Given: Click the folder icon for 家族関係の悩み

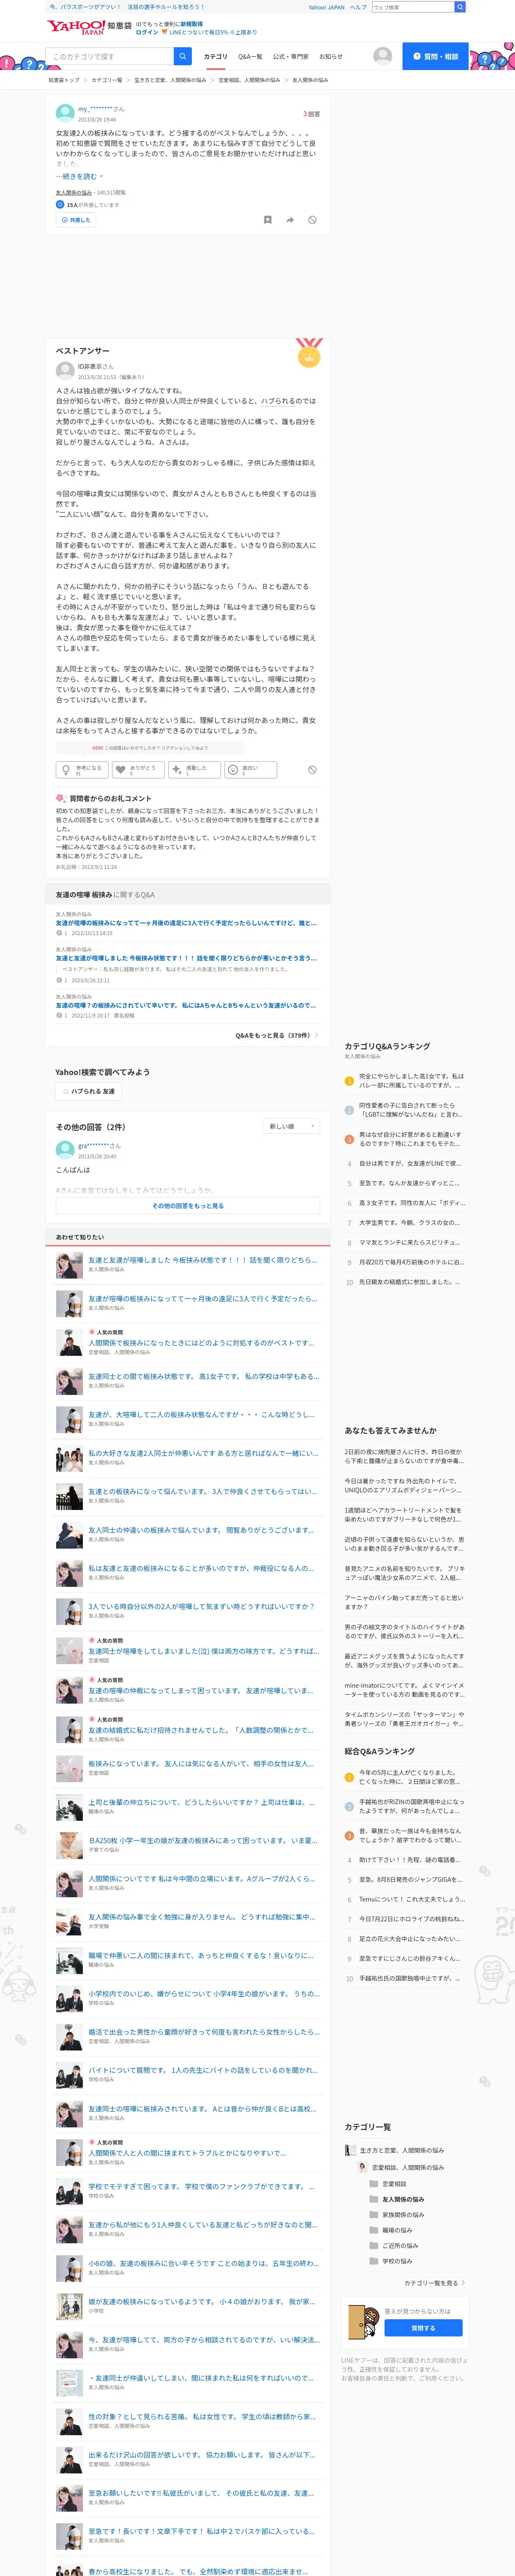Looking at the screenshot, I should pos(374,2215).
